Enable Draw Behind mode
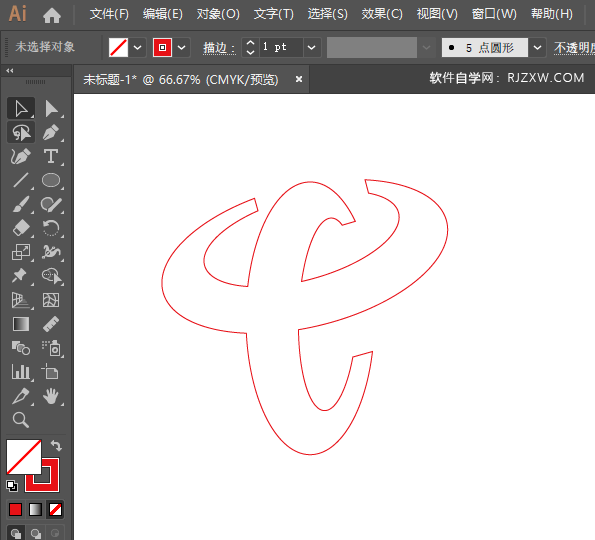 [36, 533]
